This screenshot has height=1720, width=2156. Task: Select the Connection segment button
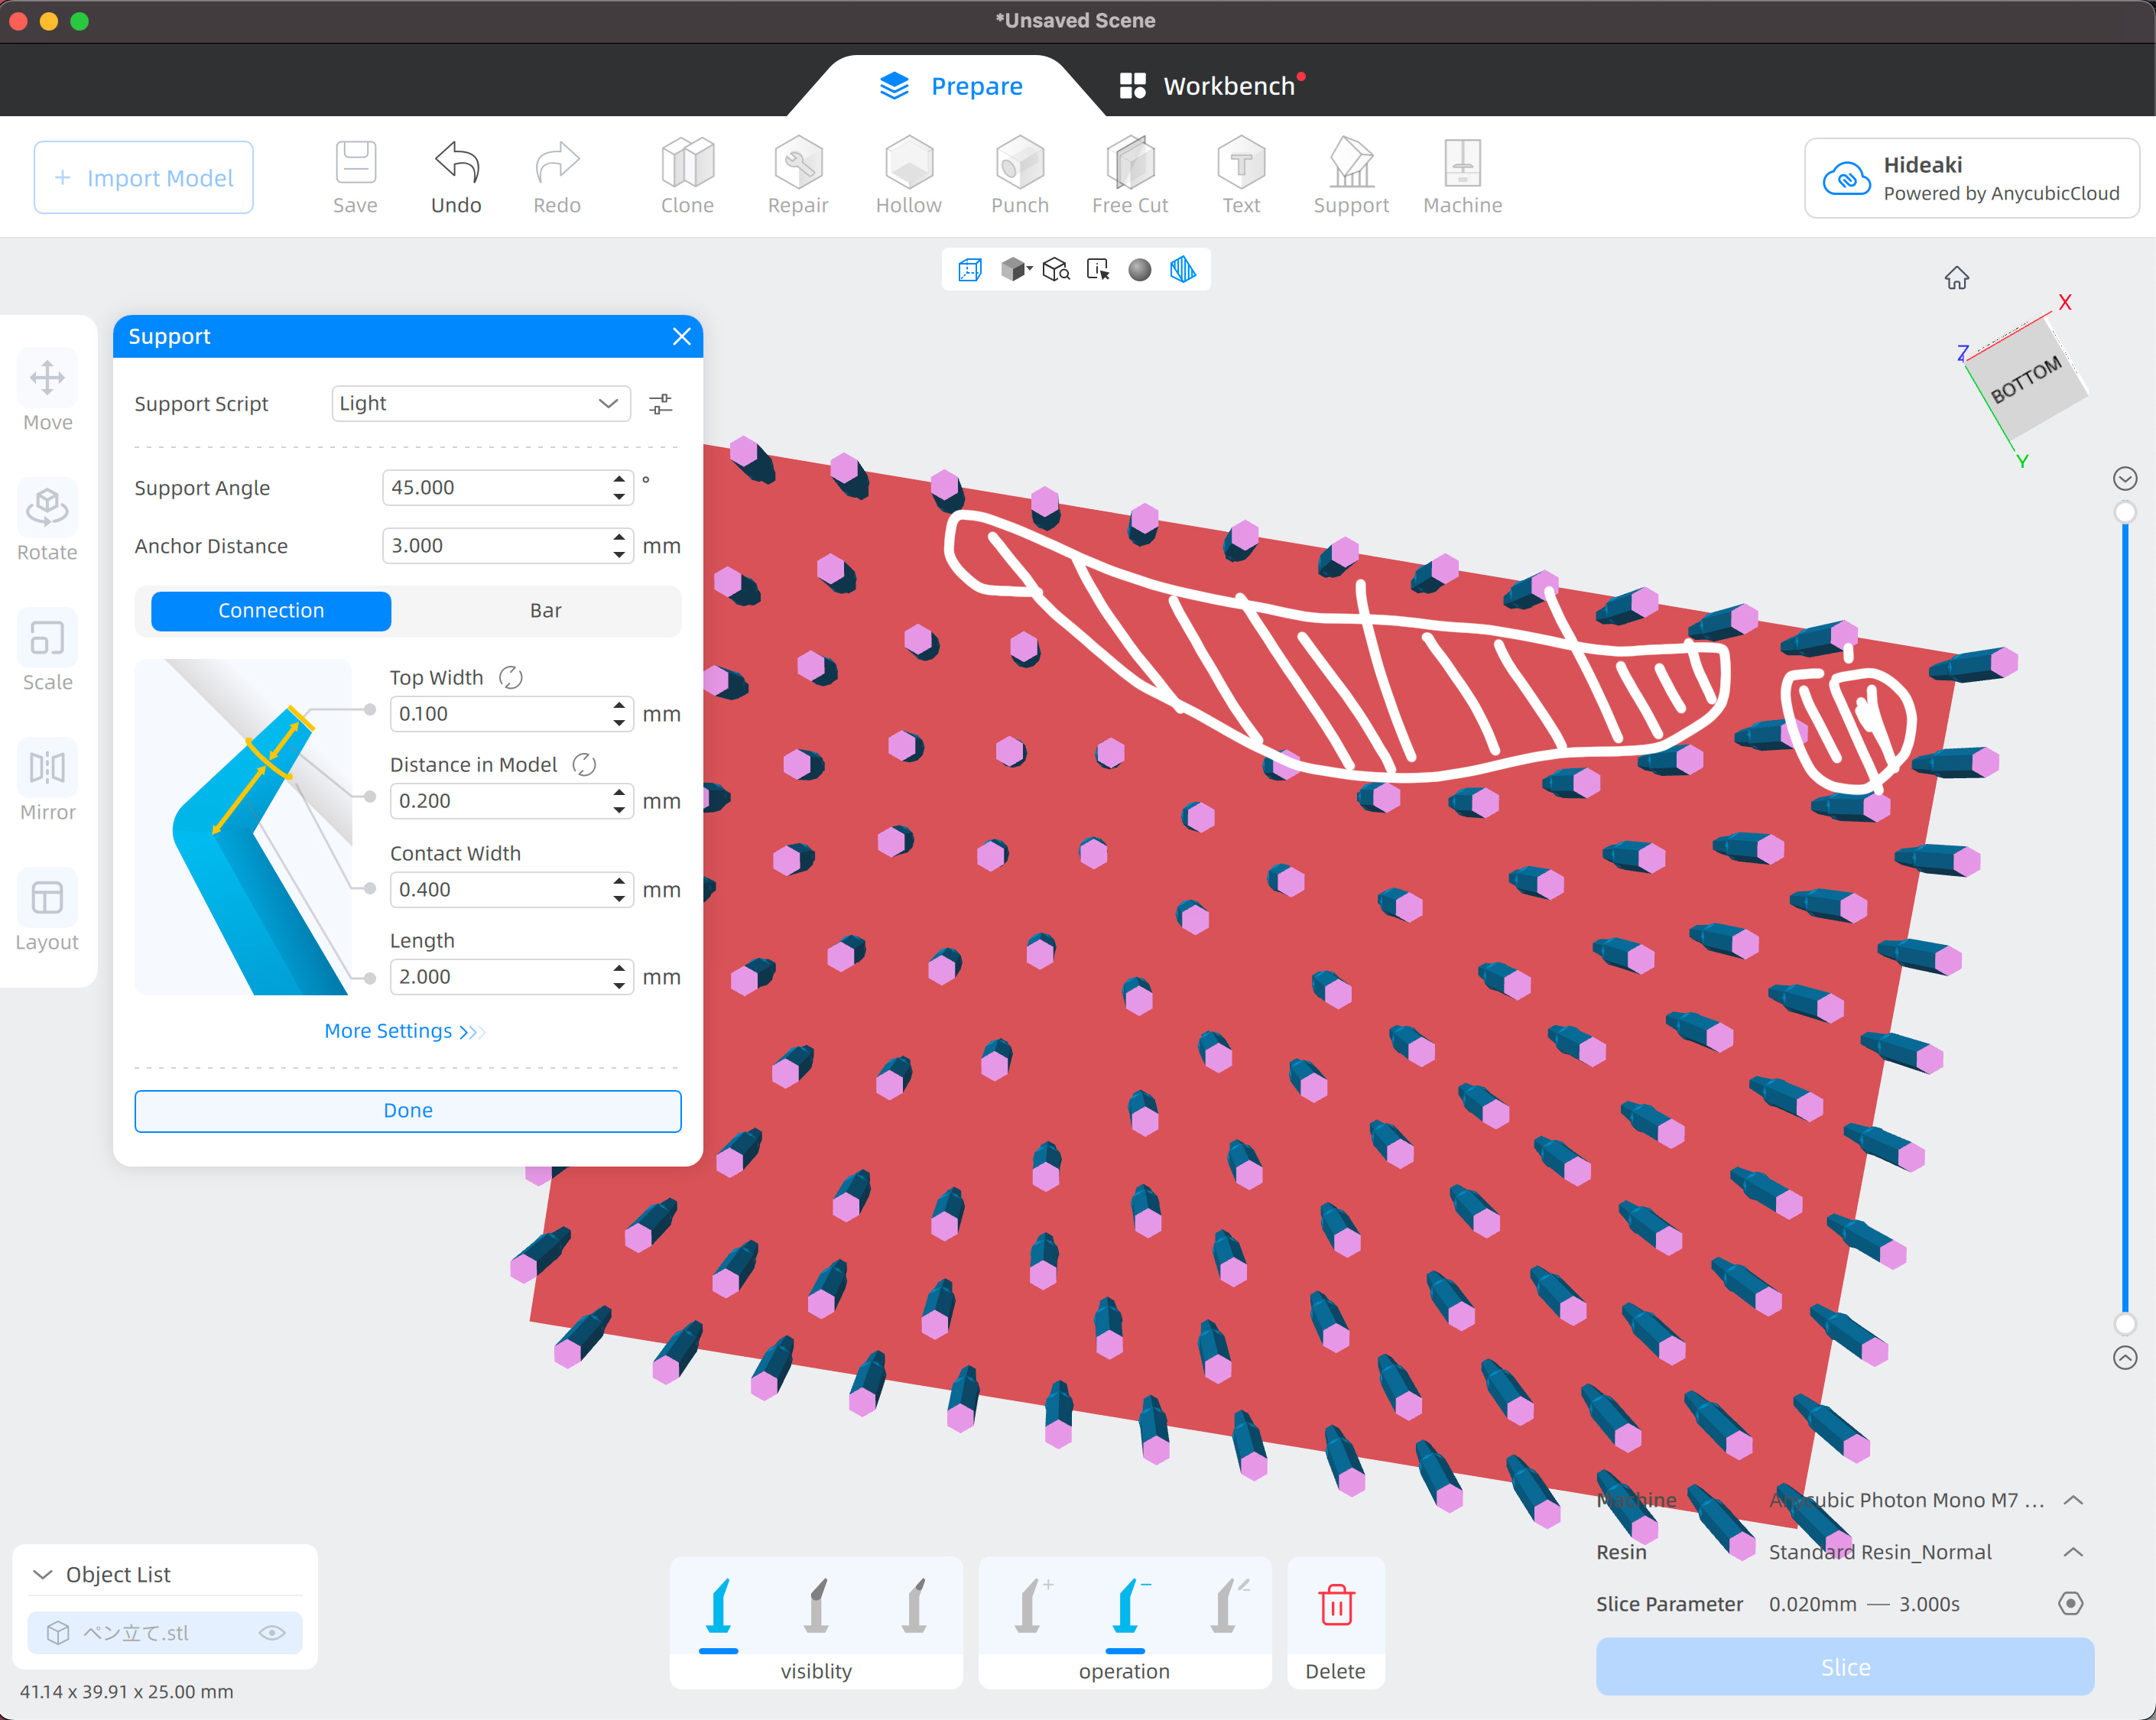(x=271, y=611)
